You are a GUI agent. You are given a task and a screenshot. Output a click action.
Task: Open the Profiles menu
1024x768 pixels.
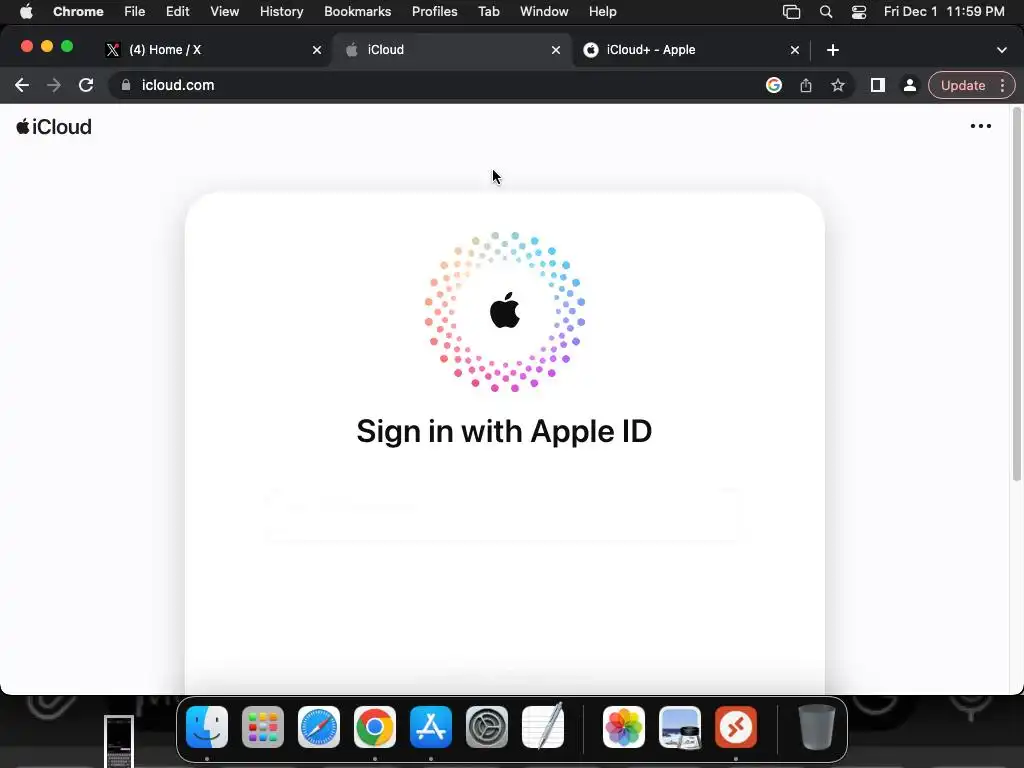[x=434, y=11]
